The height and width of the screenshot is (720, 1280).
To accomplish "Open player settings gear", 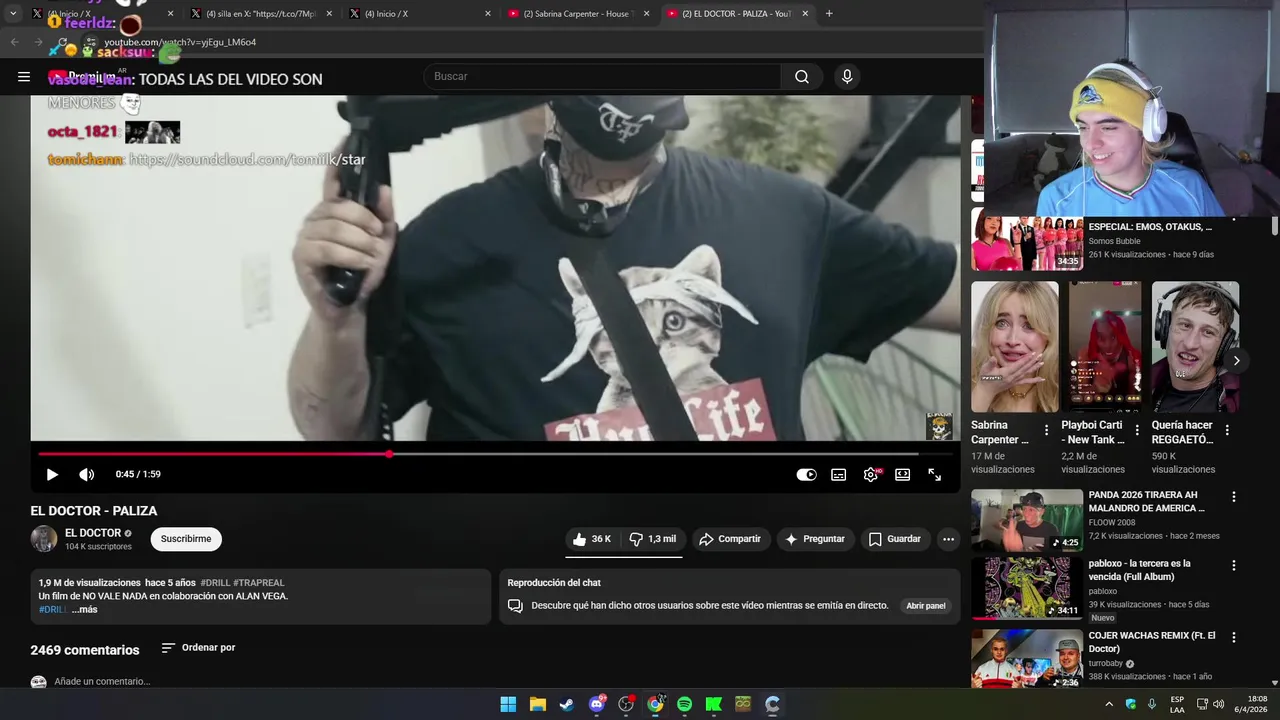I will (x=871, y=475).
